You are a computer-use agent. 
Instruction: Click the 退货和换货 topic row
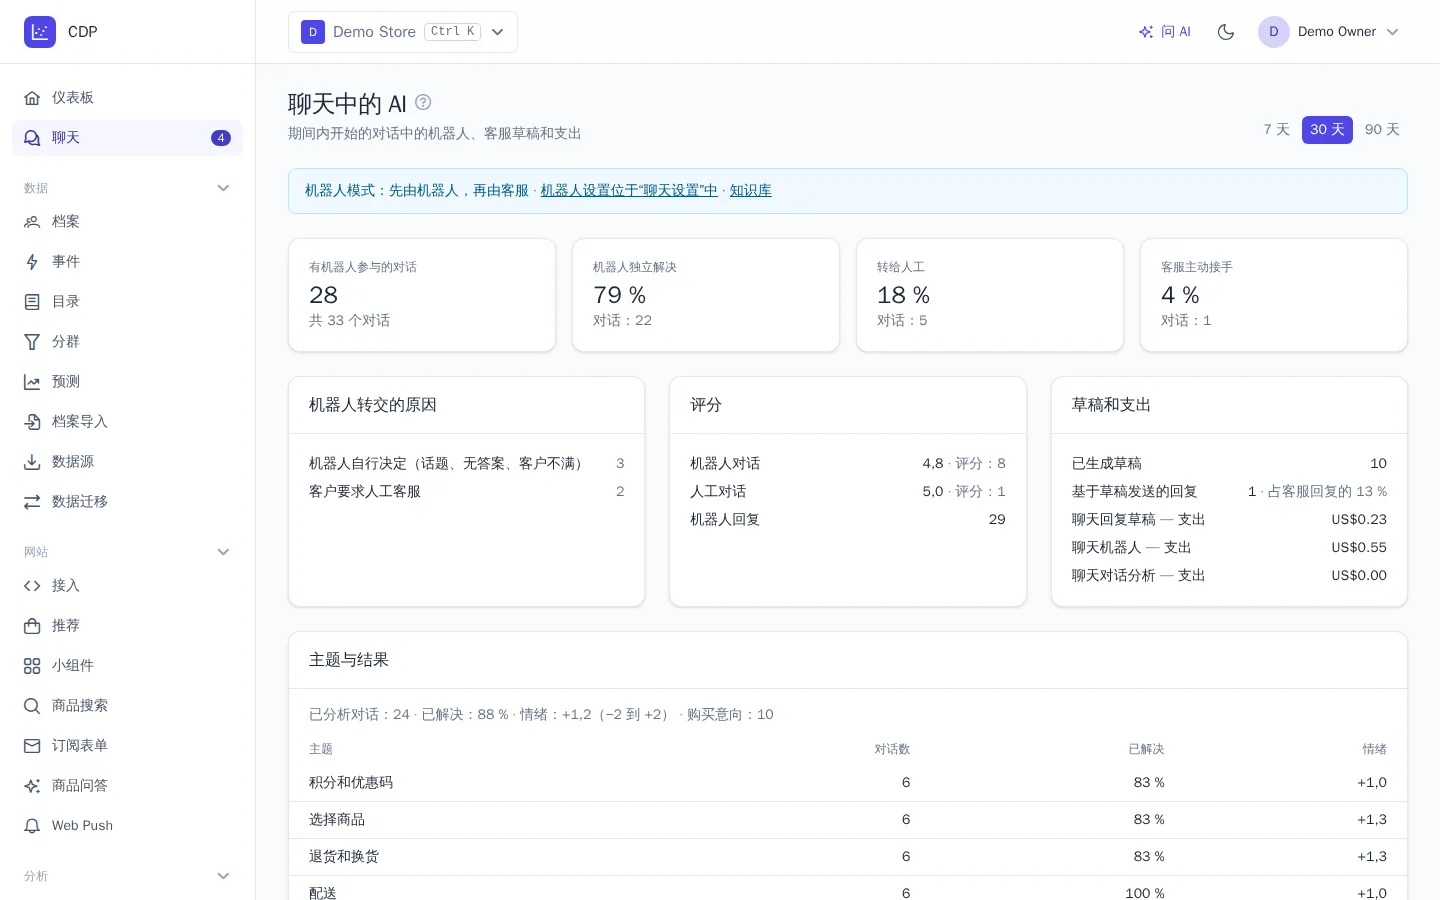(x=848, y=857)
